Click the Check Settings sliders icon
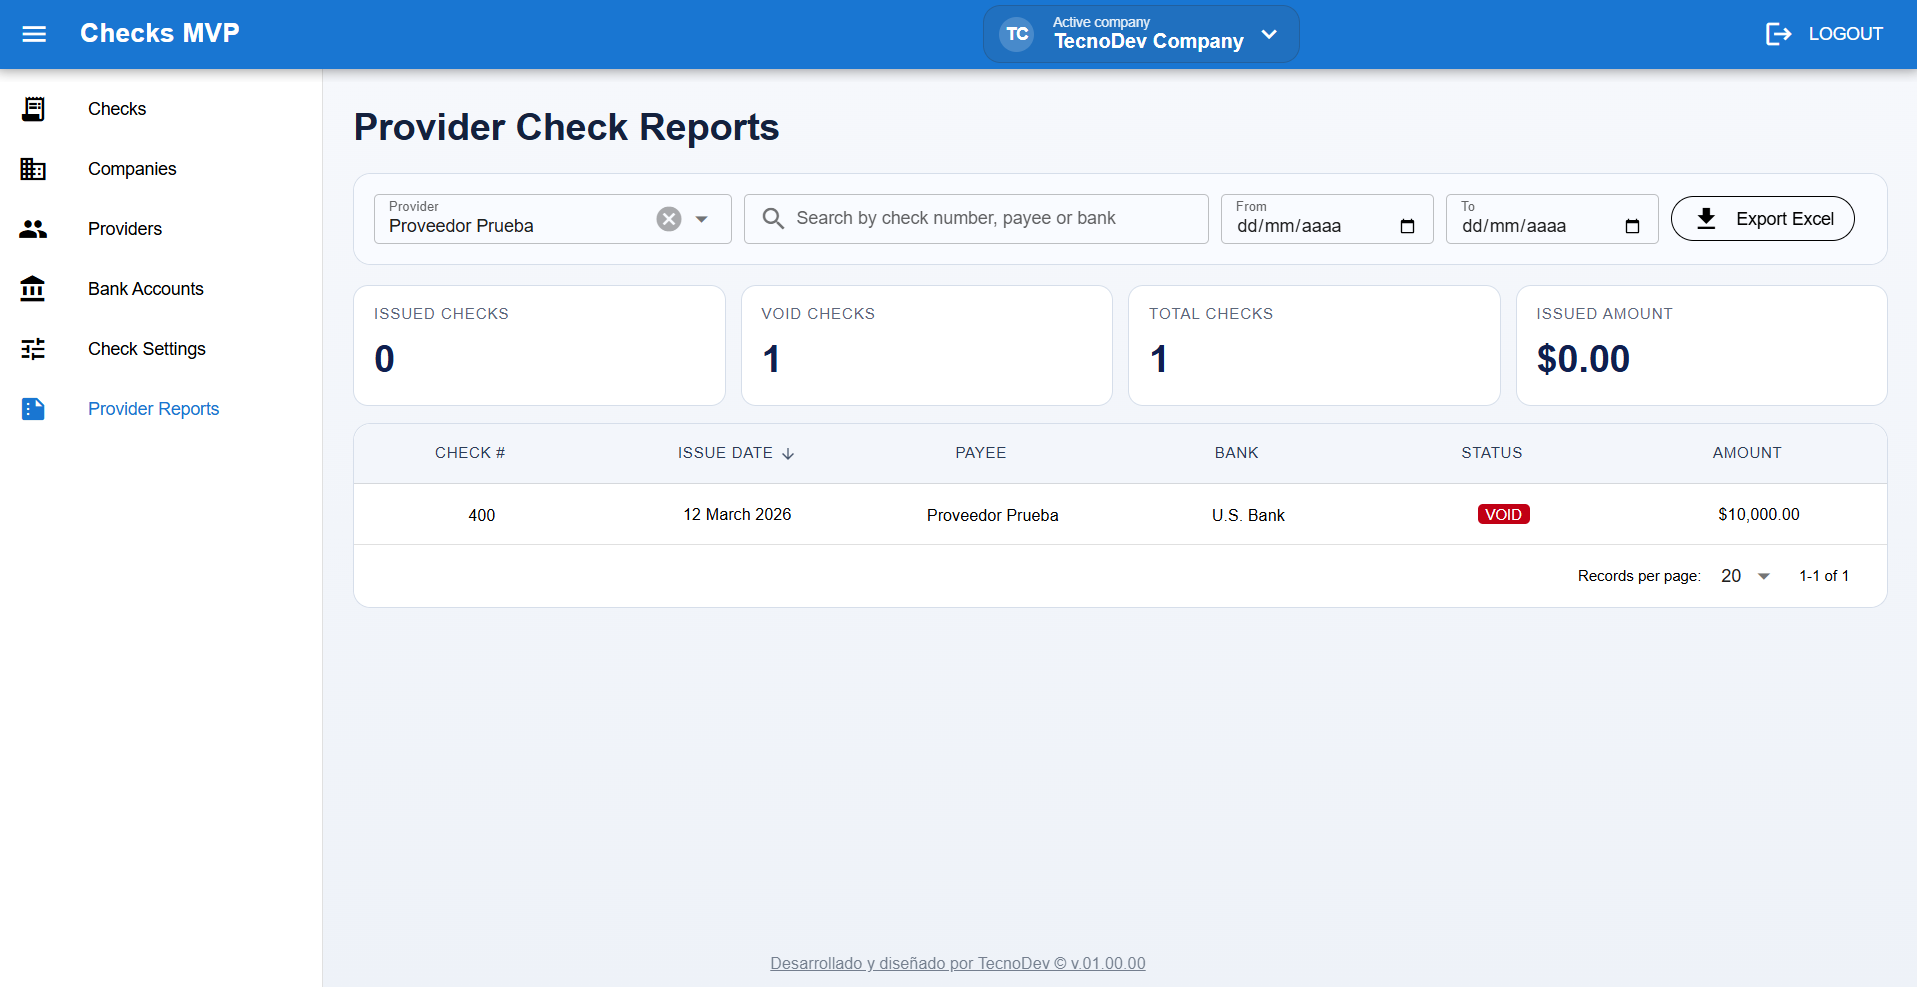Viewport: 1917px width, 987px height. pyautogui.click(x=33, y=349)
